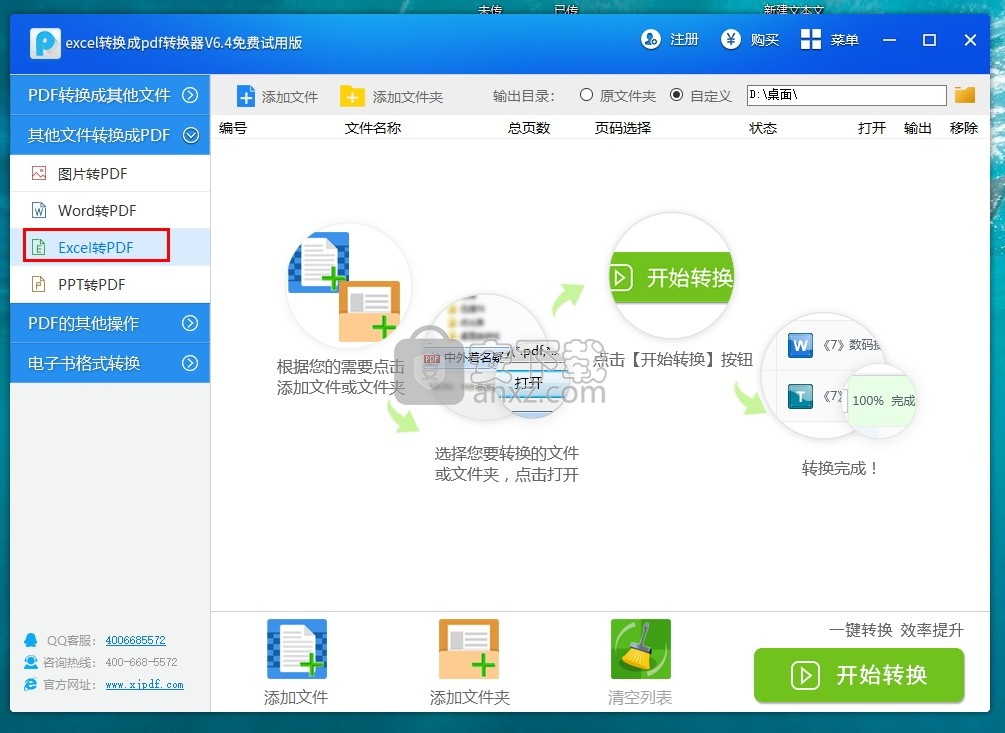Screen dimensions: 1005x733
Task: Open the 注册 register option
Action: click(669, 40)
